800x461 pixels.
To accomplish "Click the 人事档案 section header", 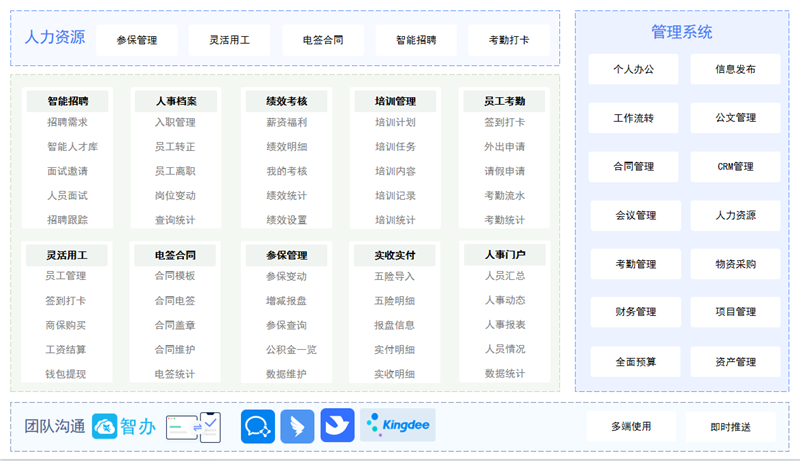I will tap(176, 101).
